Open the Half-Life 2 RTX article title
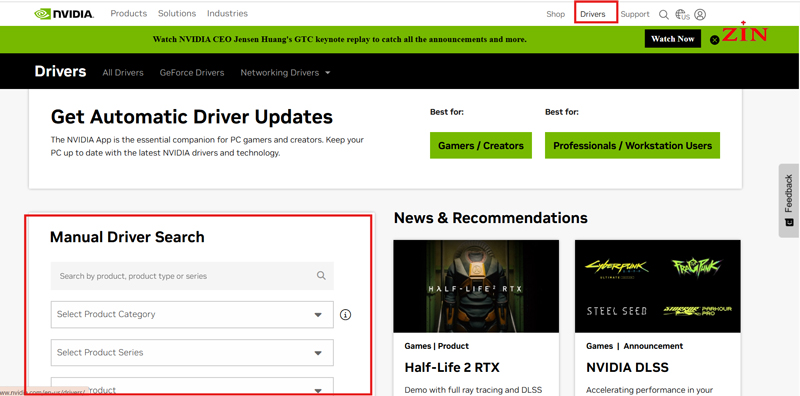The height and width of the screenshot is (396, 800). 452,367
